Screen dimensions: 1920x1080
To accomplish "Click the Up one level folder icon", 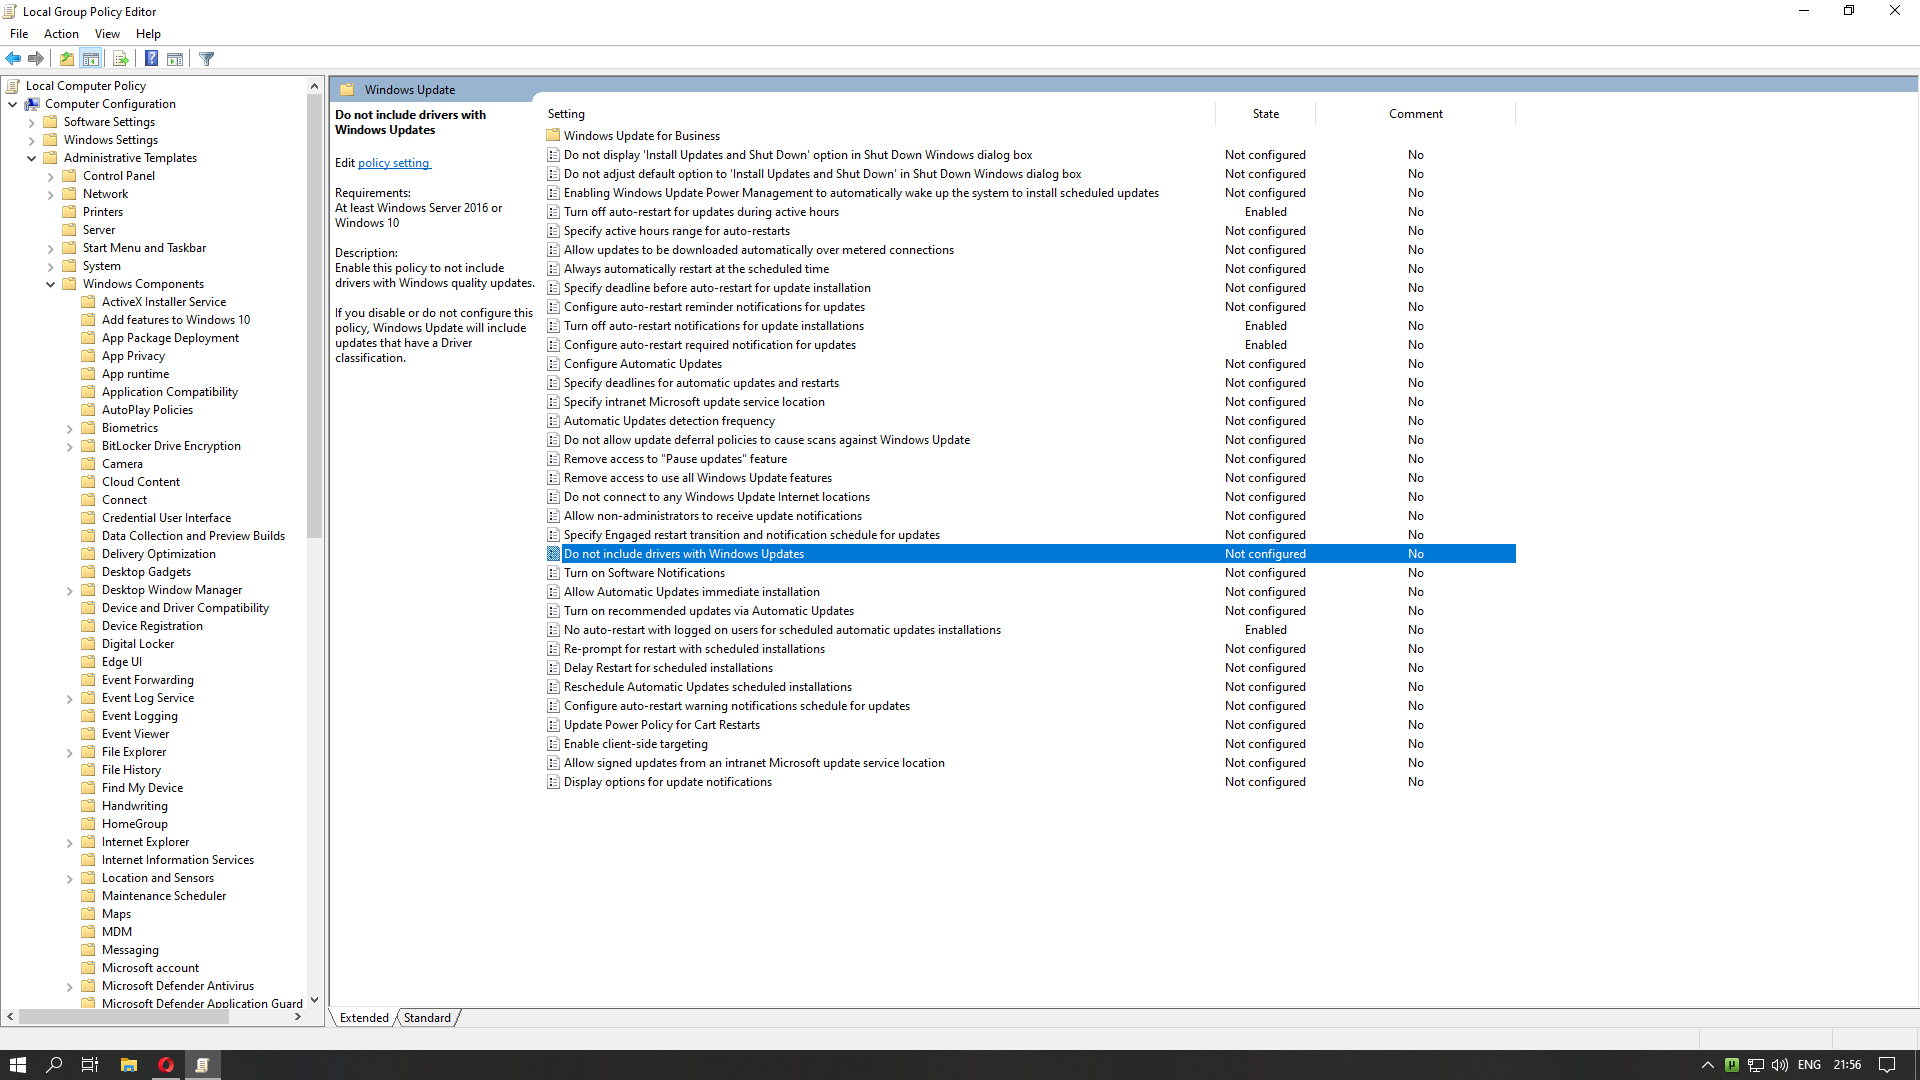I will tap(66, 59).
